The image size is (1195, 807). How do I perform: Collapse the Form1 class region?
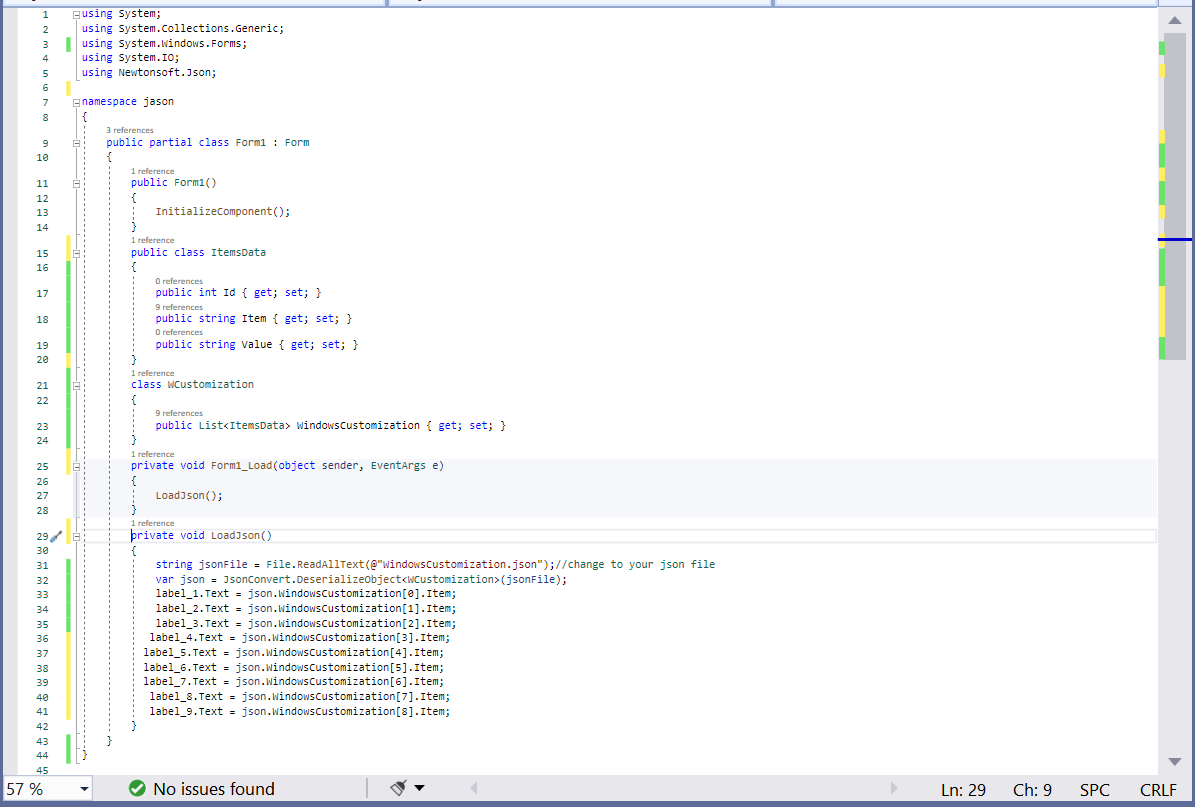tap(75, 142)
